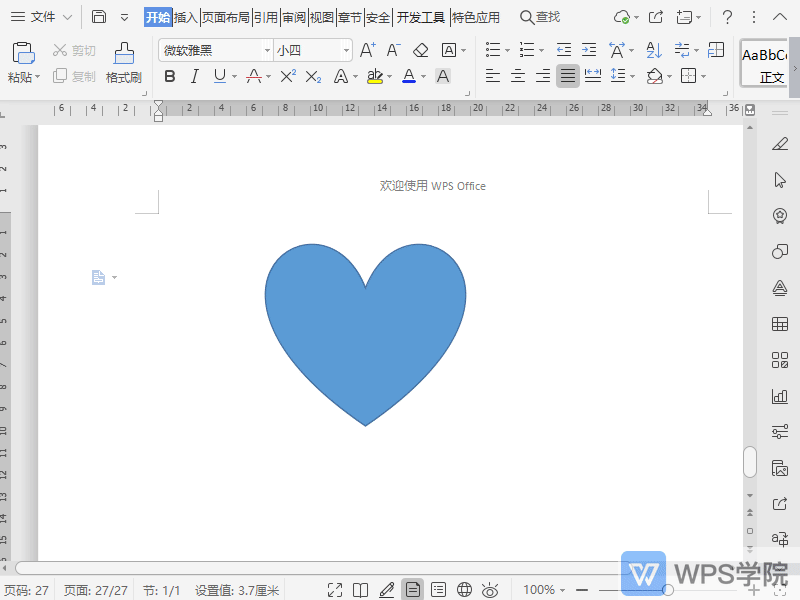Open the 文件 menu
The width and height of the screenshot is (800, 600).
tap(42, 17)
